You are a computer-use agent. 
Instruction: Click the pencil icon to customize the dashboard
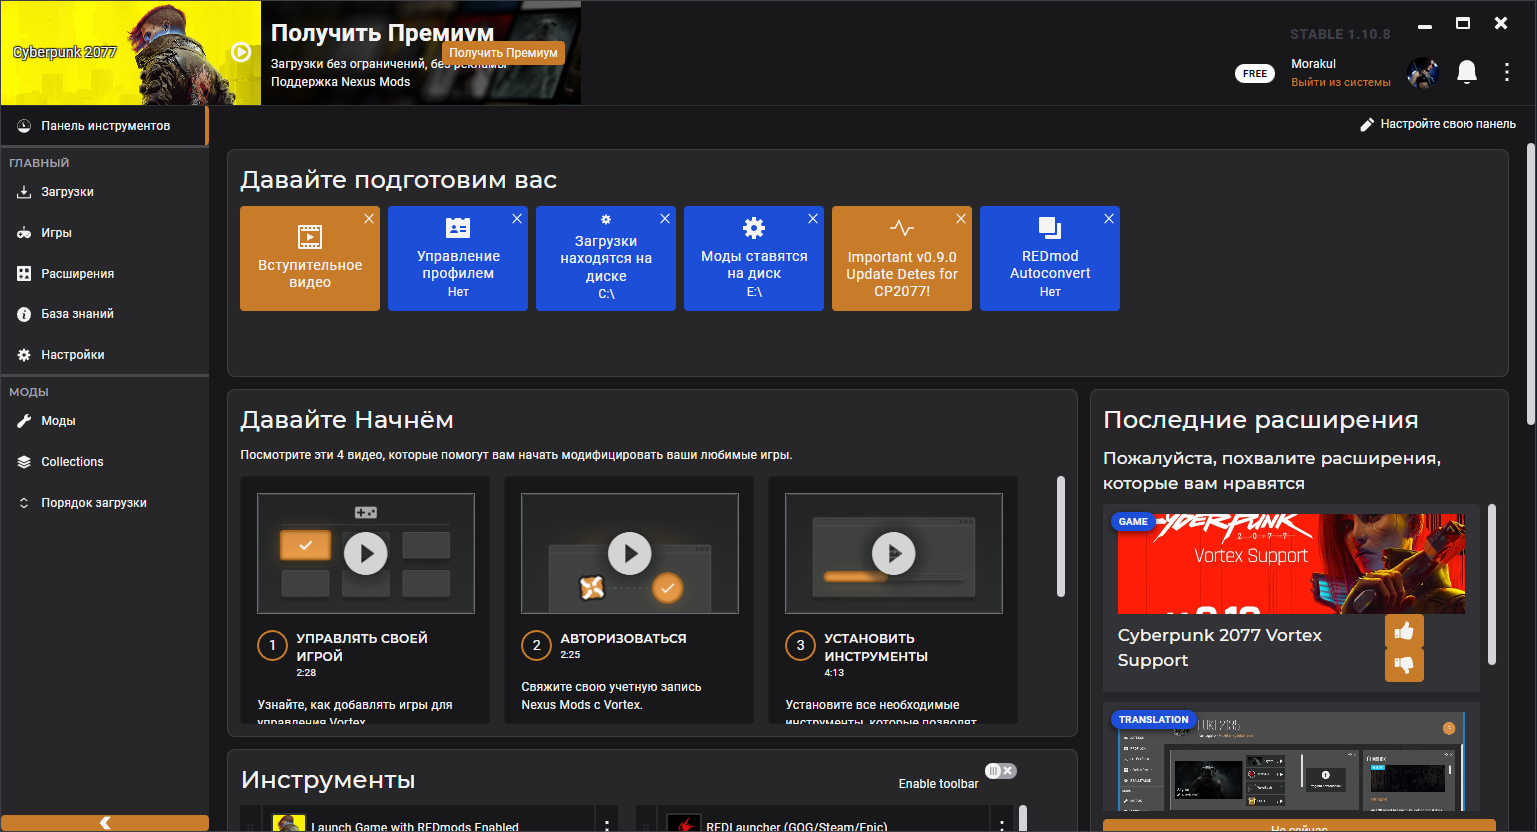pyautogui.click(x=1367, y=124)
